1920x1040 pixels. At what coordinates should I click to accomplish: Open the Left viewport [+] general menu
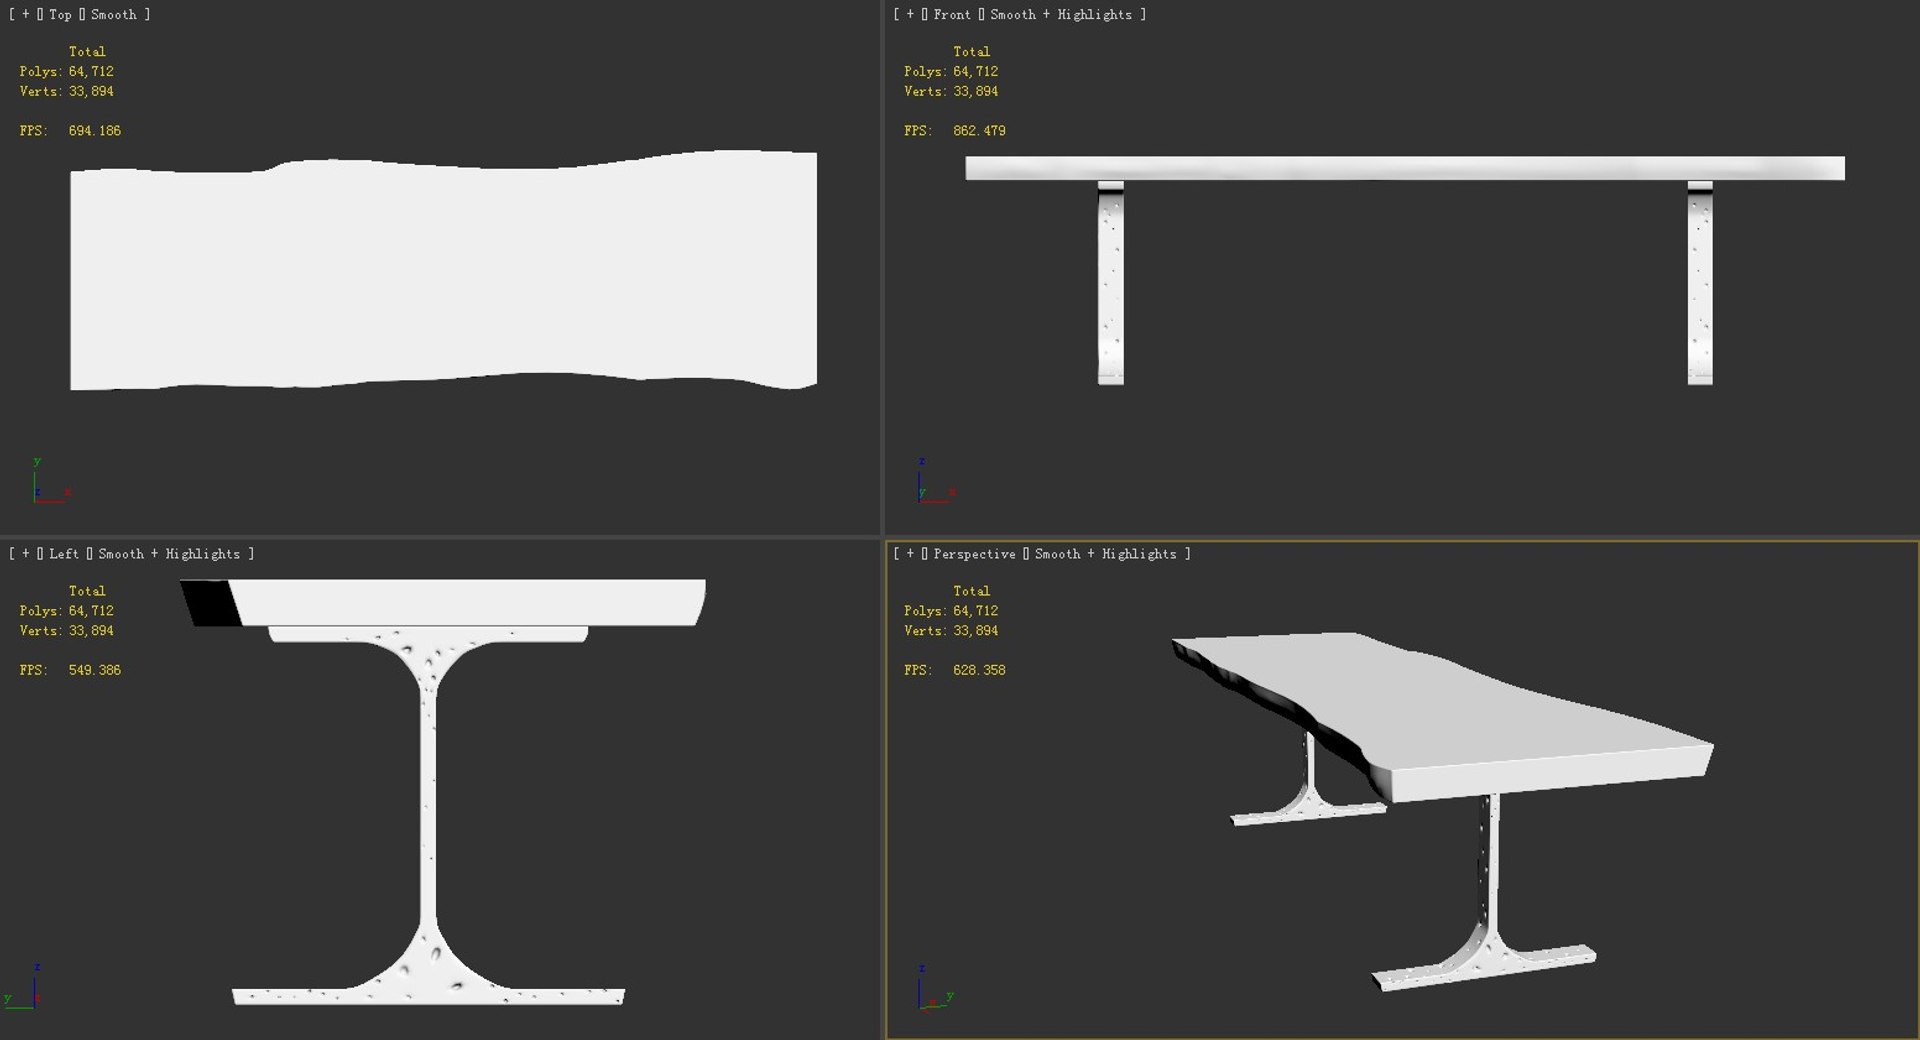point(26,553)
